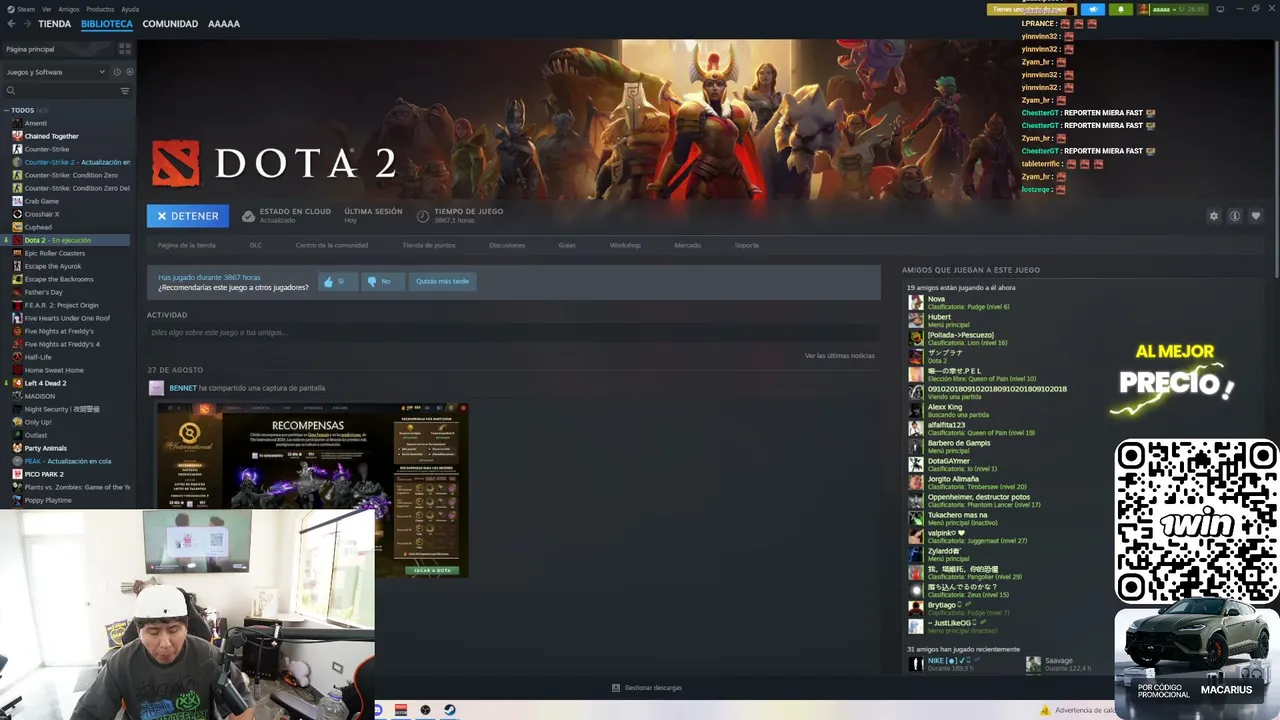Open the Ver menu
The height and width of the screenshot is (720, 1280).
[x=47, y=9]
